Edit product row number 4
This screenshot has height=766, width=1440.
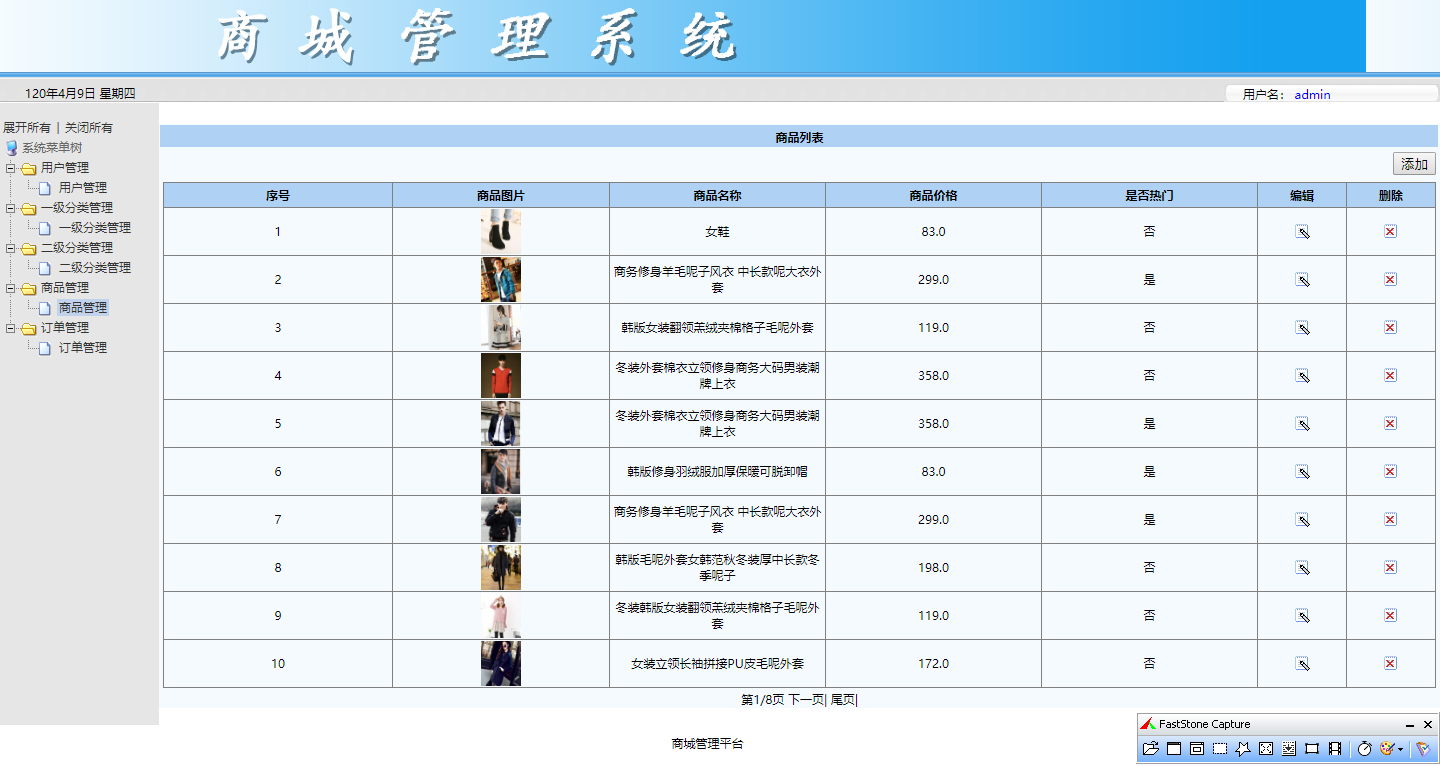point(1302,376)
